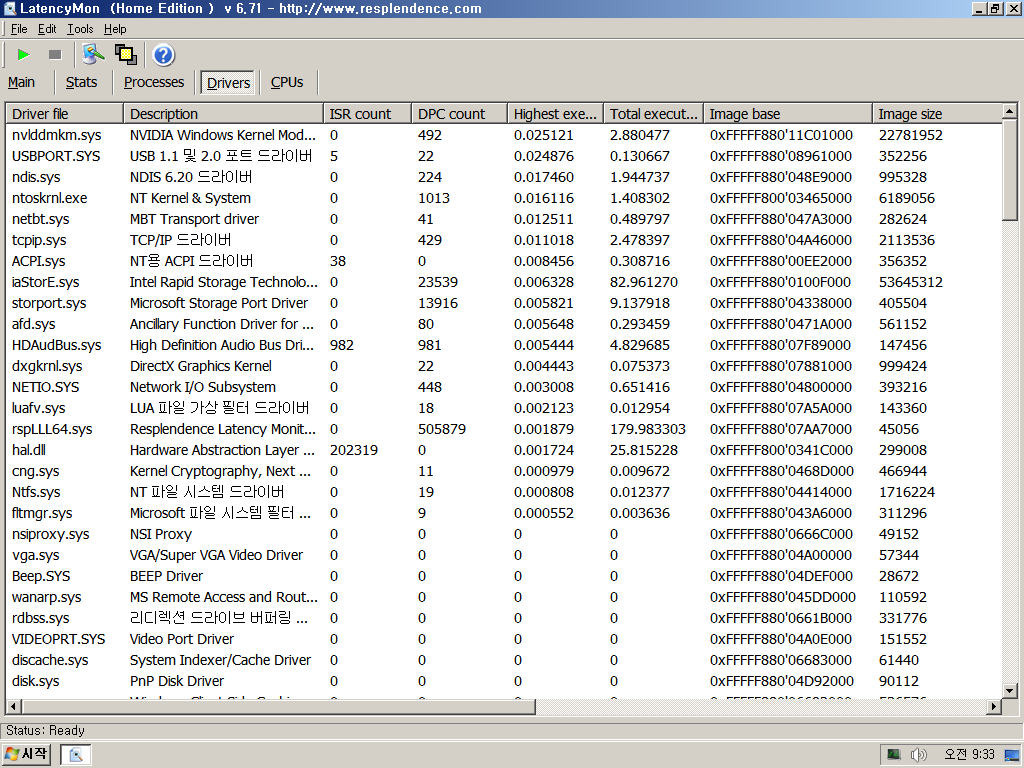Click the vertical scrollbar down arrow

1010,690
